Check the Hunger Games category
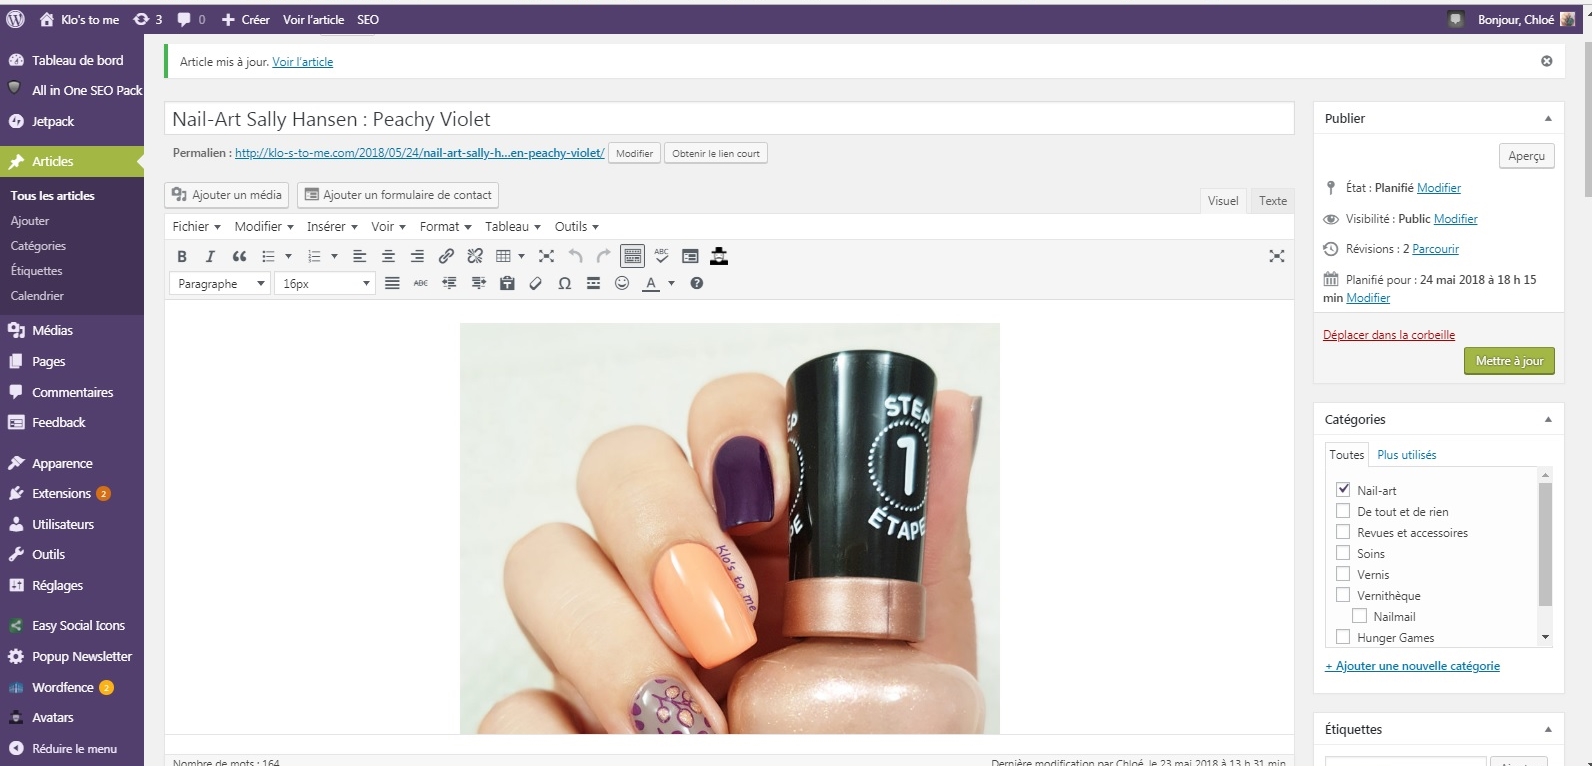This screenshot has width=1592, height=766. click(x=1343, y=637)
